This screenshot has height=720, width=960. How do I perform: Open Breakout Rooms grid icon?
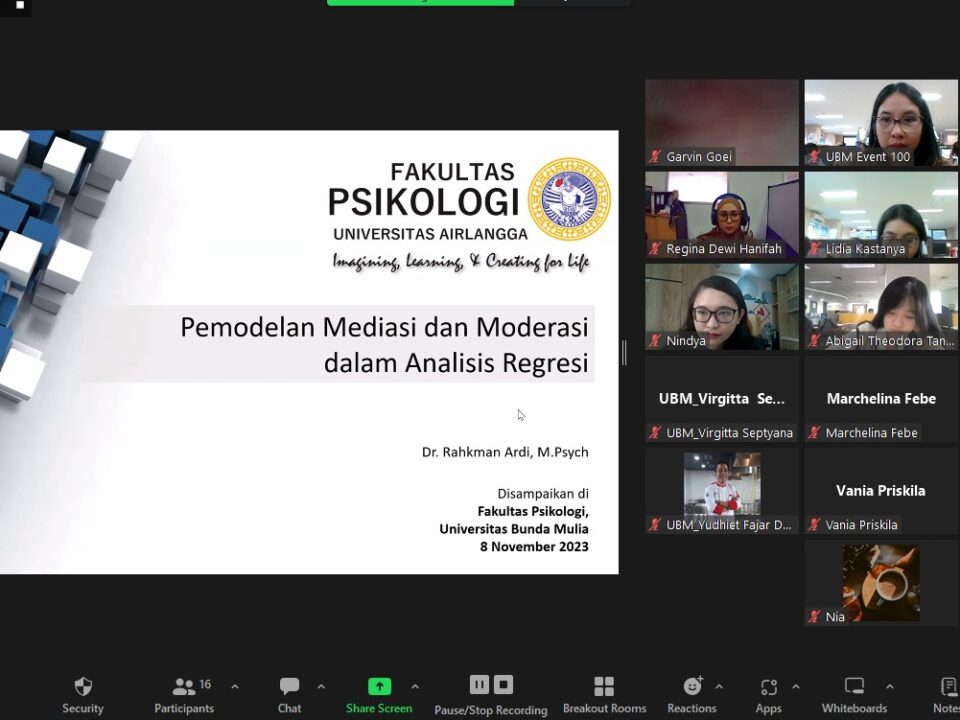tap(604, 686)
